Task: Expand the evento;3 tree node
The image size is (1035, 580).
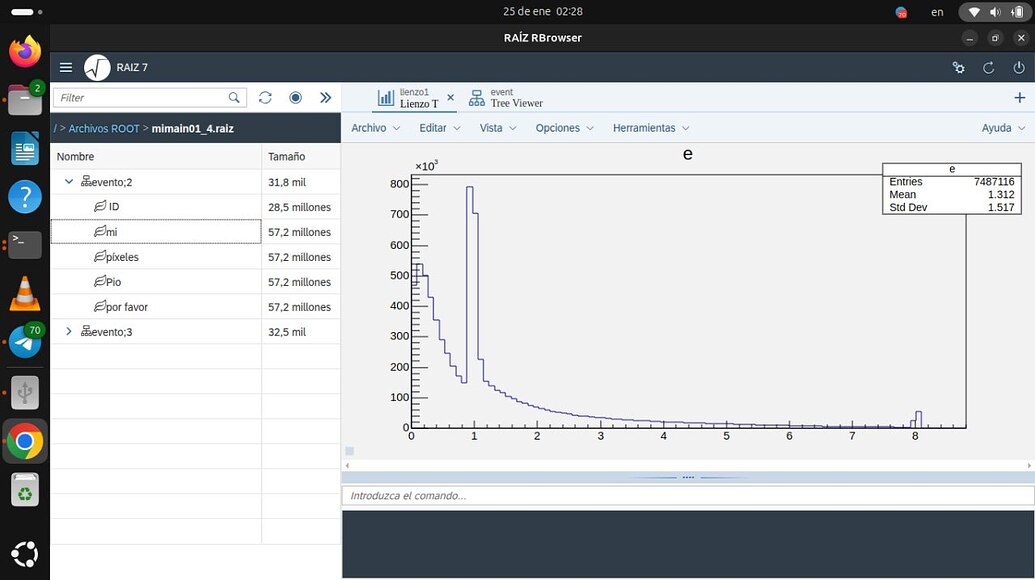Action: point(69,332)
